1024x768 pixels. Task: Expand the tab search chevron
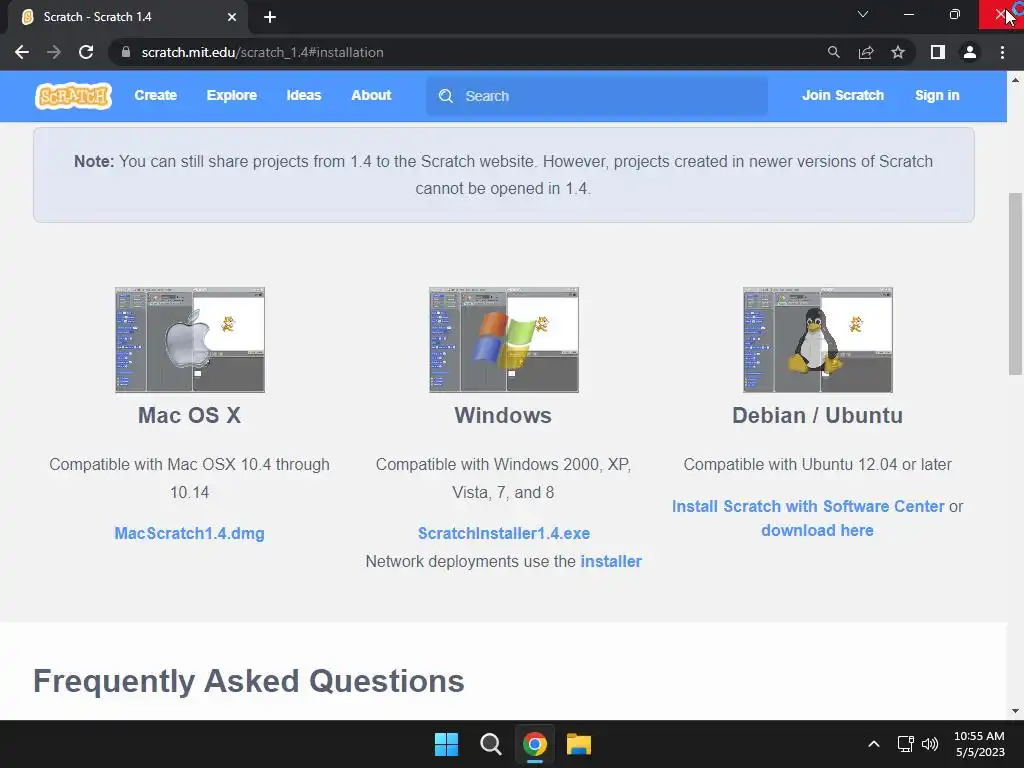point(863,14)
